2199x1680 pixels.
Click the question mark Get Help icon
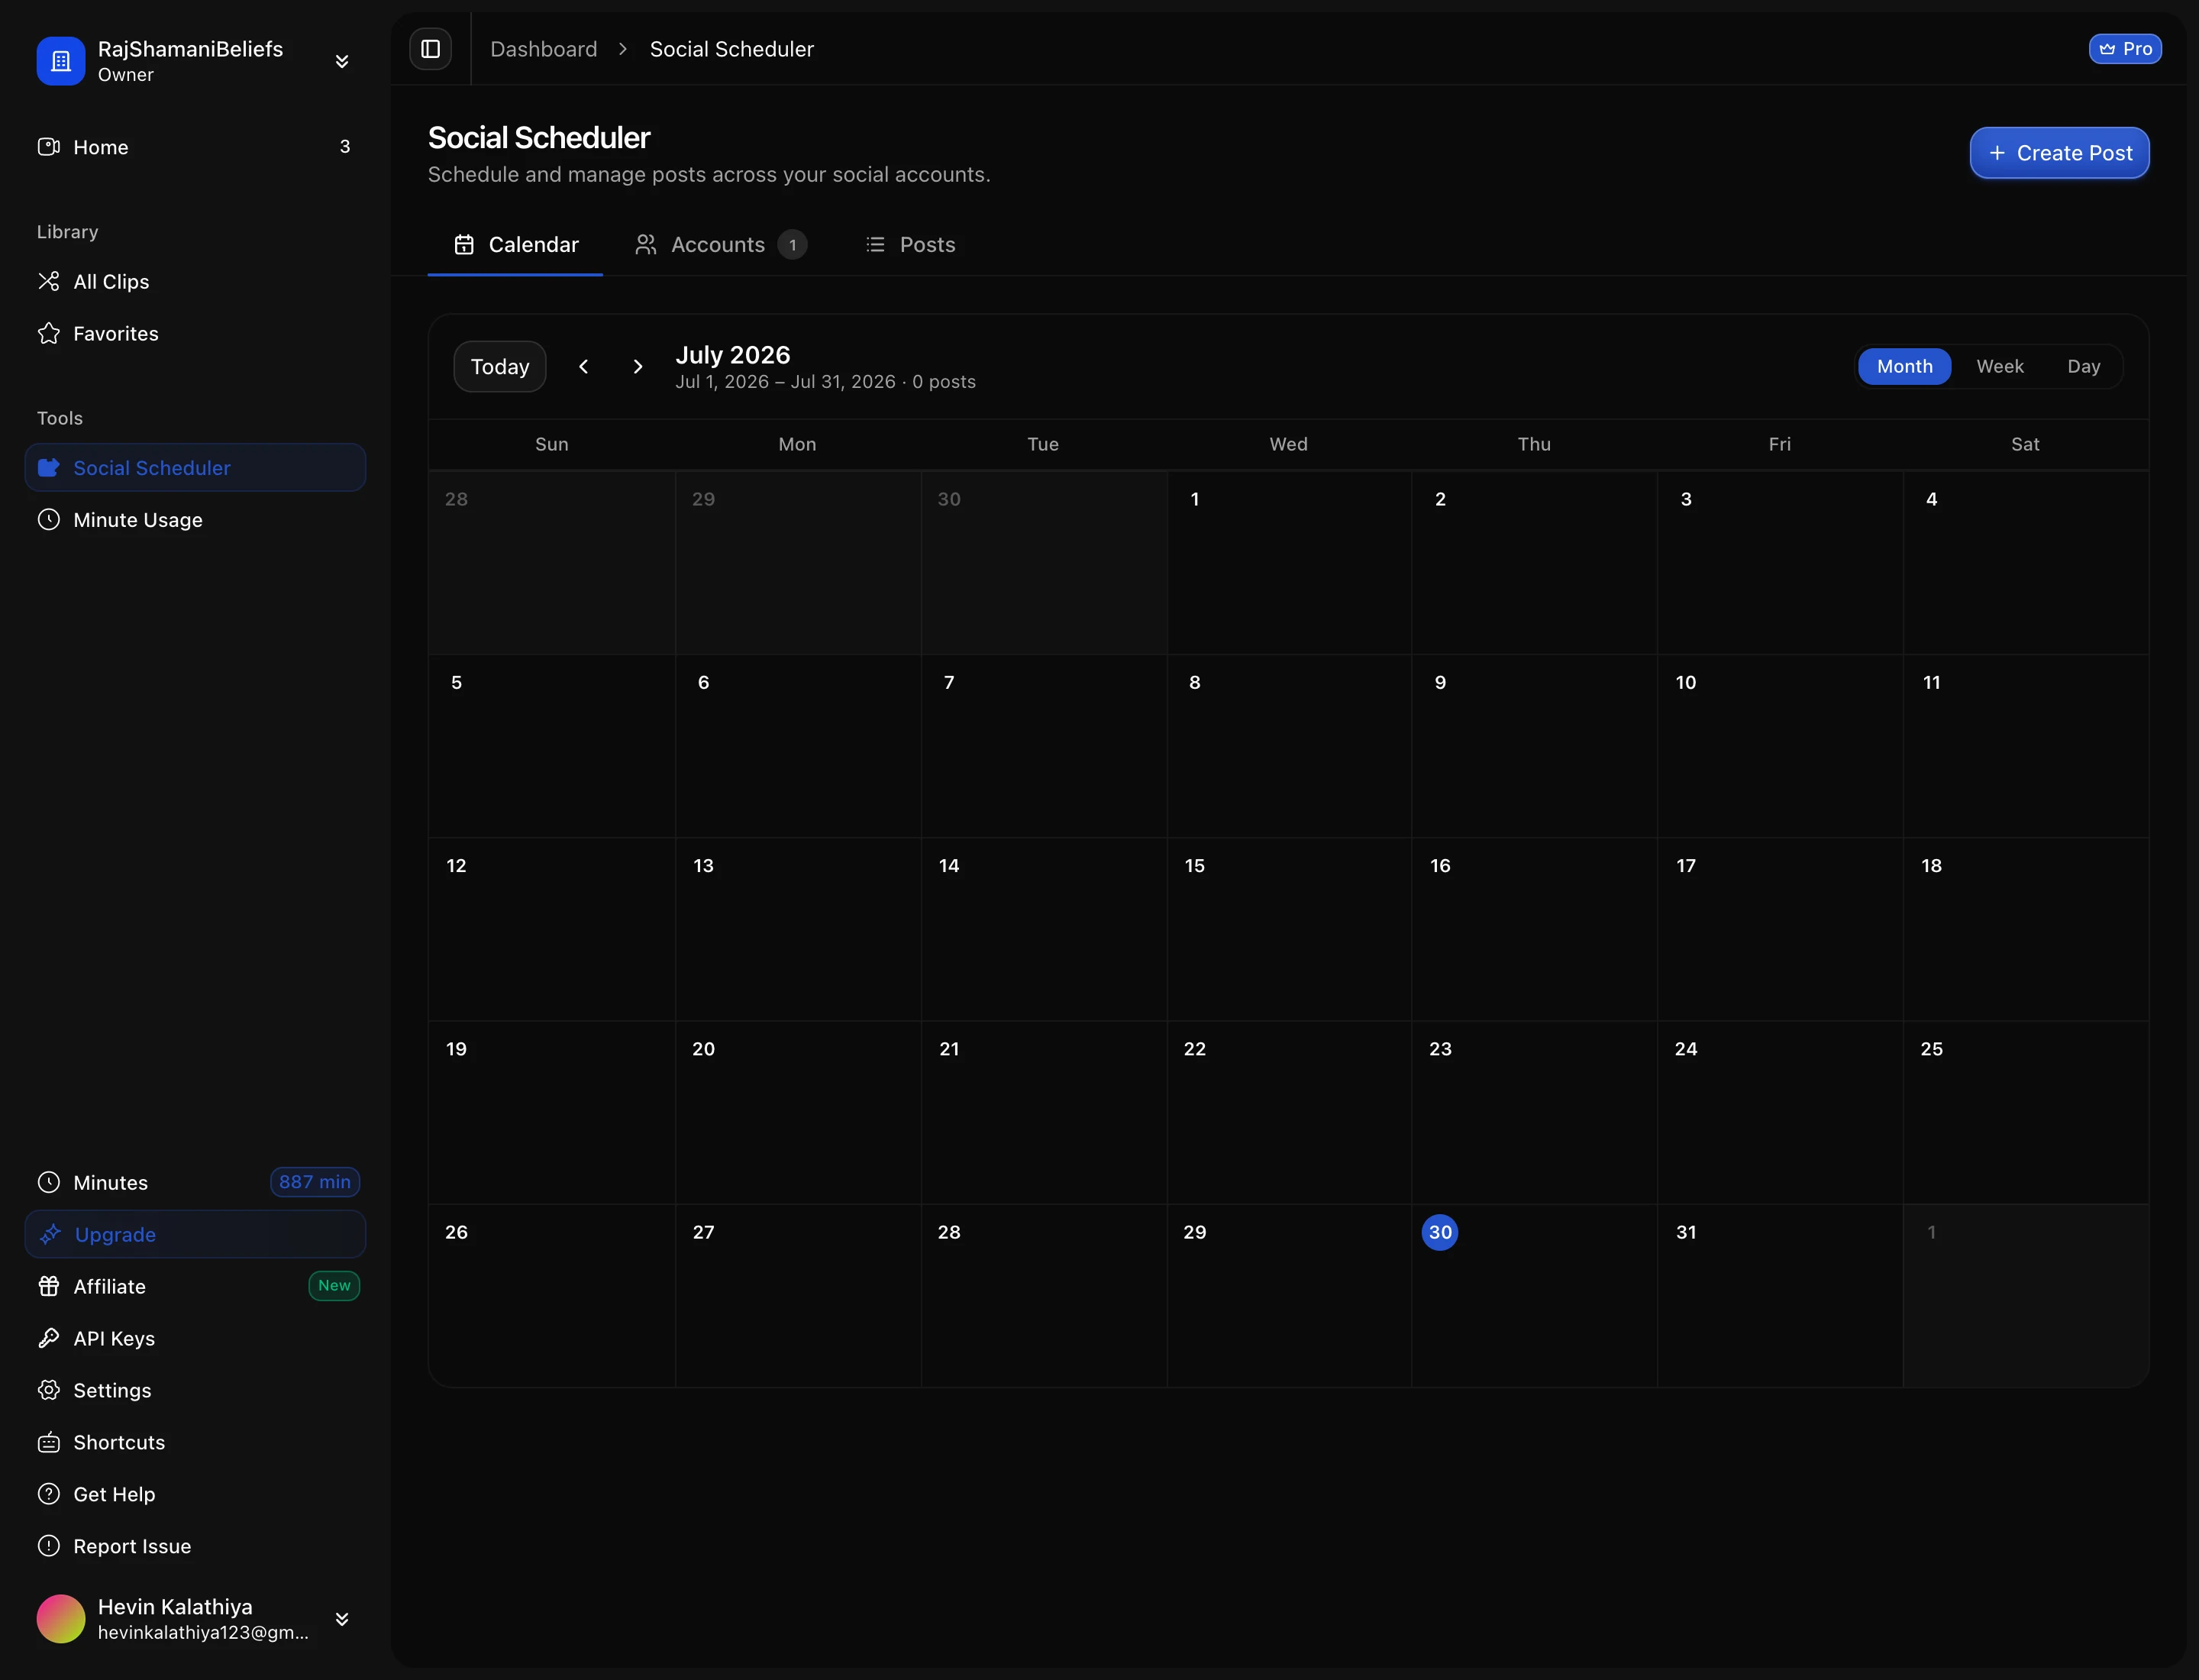49,1494
